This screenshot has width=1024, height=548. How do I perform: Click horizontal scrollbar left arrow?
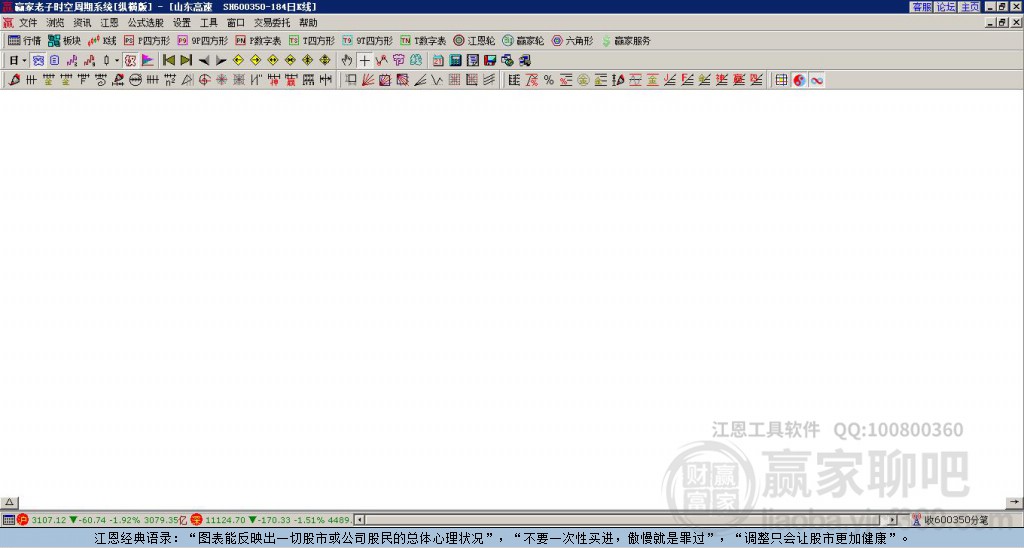coord(359,520)
